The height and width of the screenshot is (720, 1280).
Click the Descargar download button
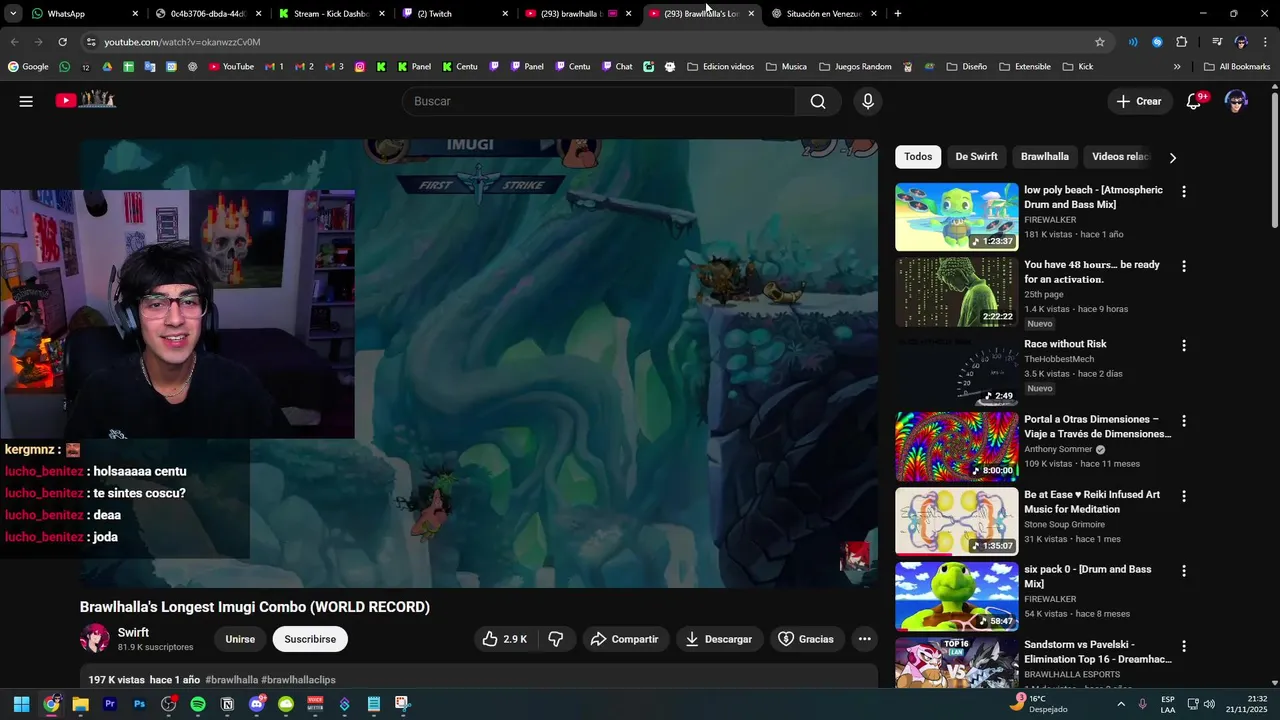click(x=718, y=639)
